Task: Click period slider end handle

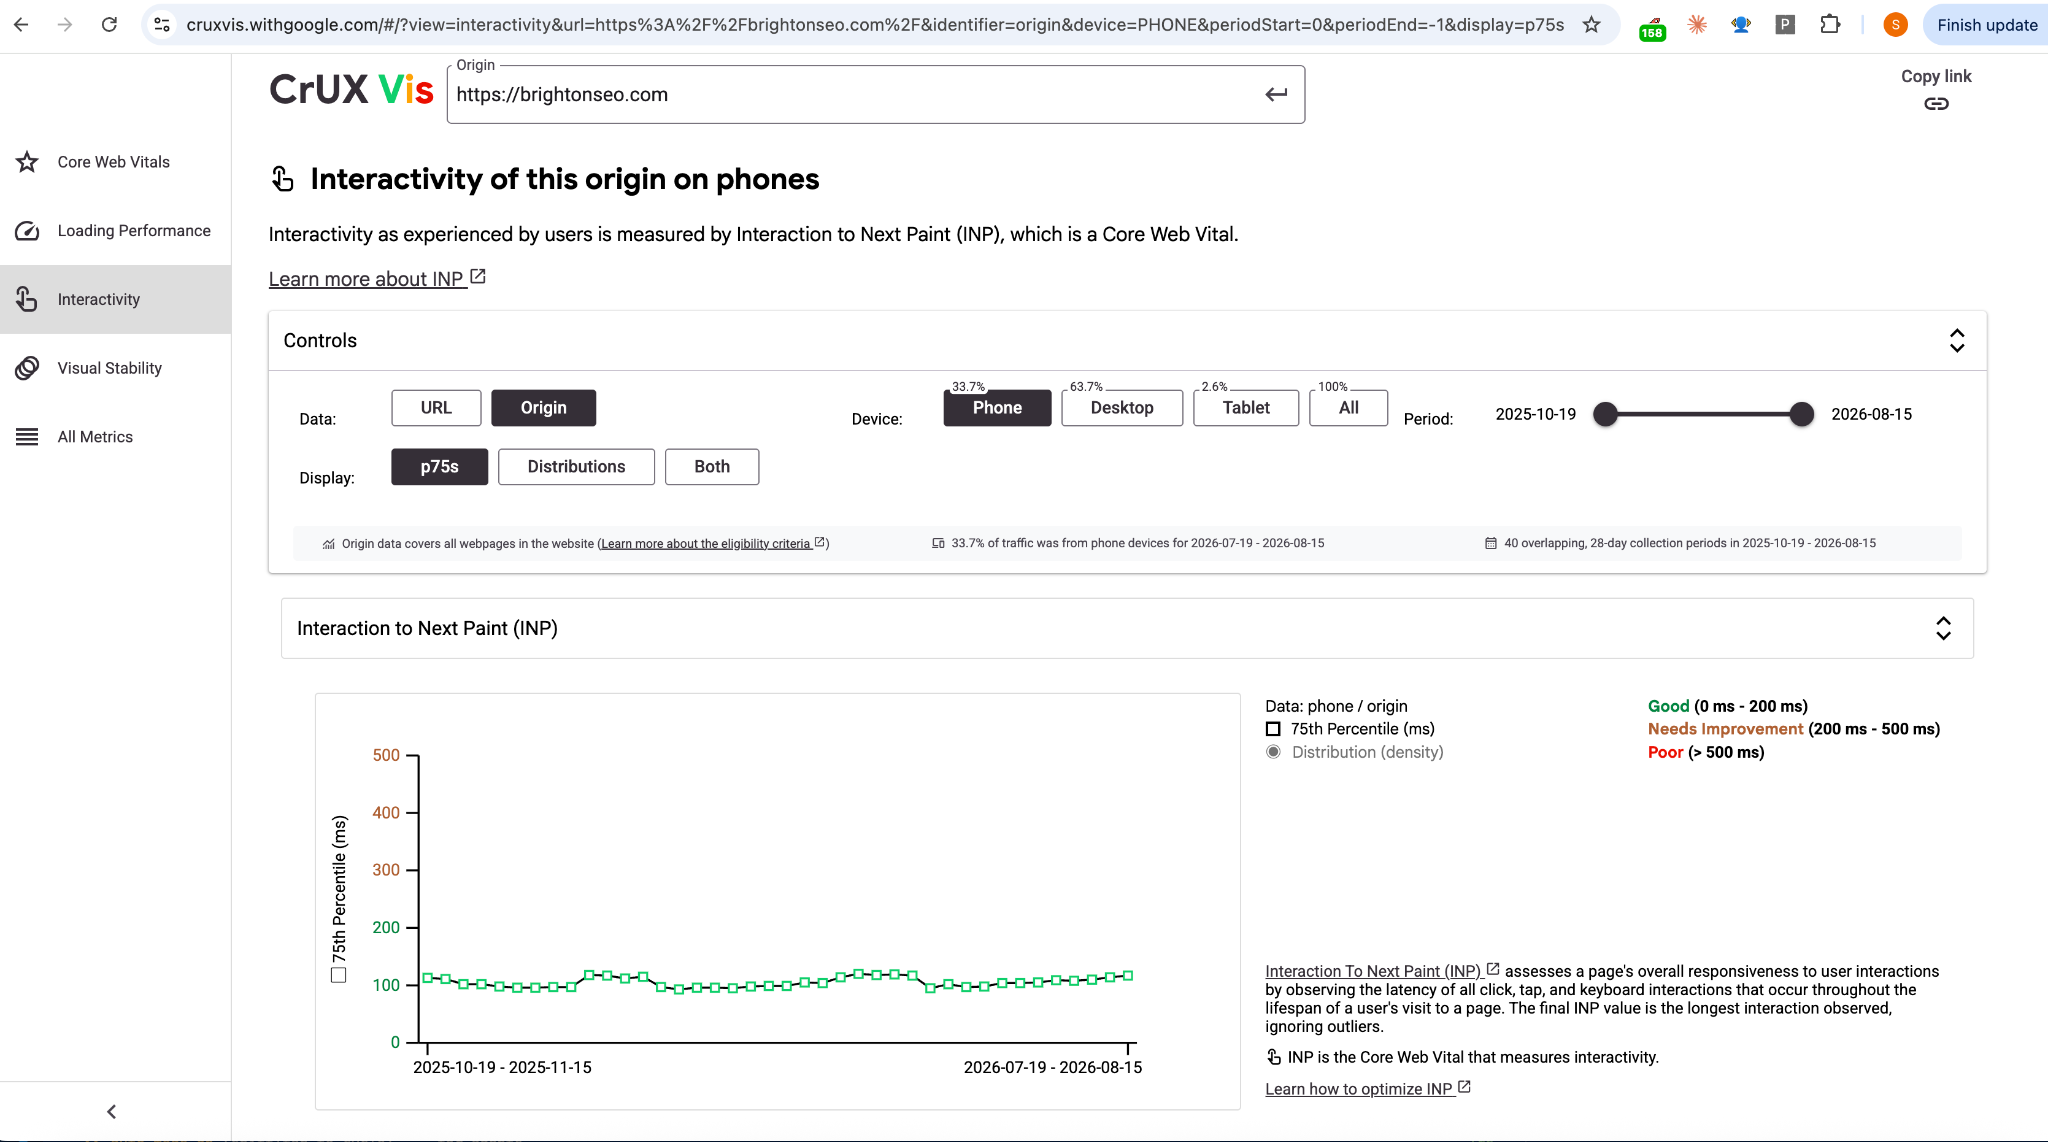Action: pyautogui.click(x=1801, y=414)
